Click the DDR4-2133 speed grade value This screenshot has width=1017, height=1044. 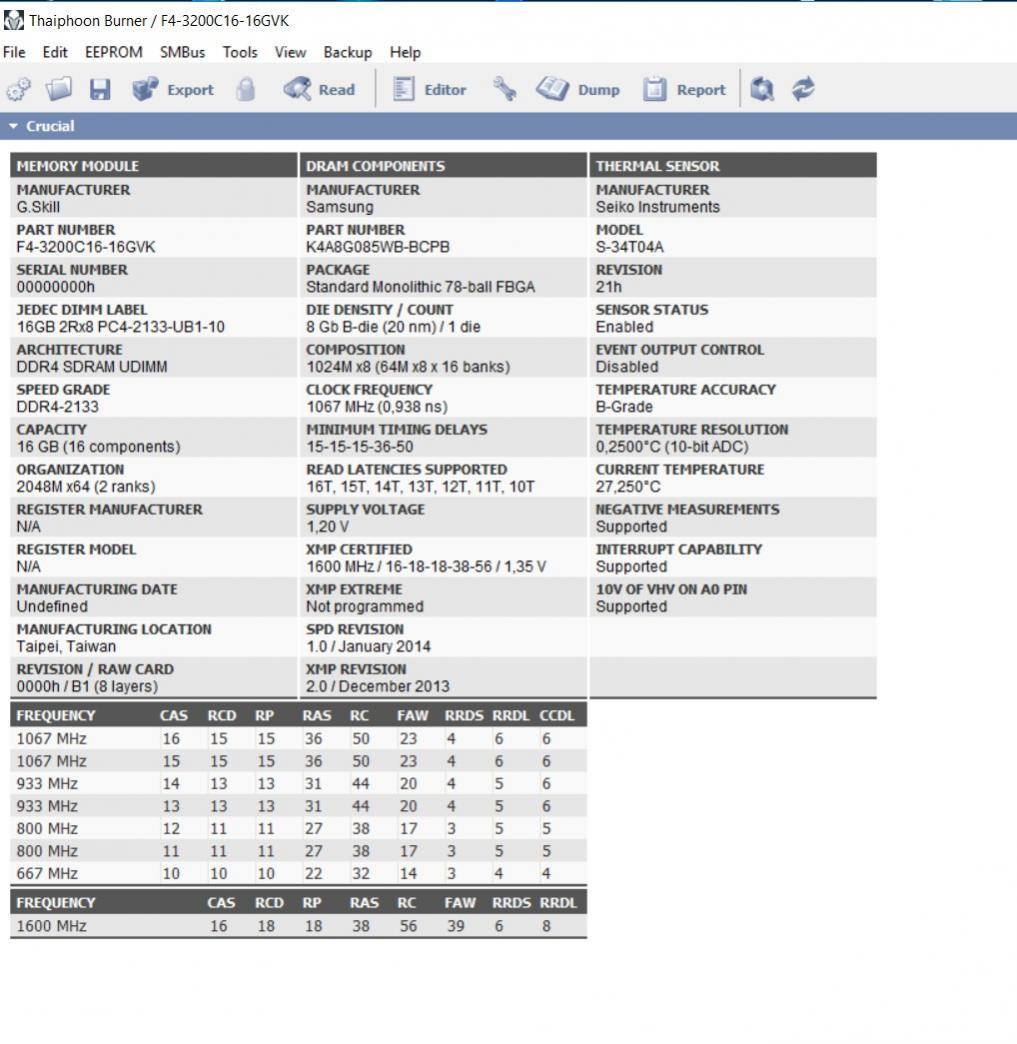[x=57, y=407]
